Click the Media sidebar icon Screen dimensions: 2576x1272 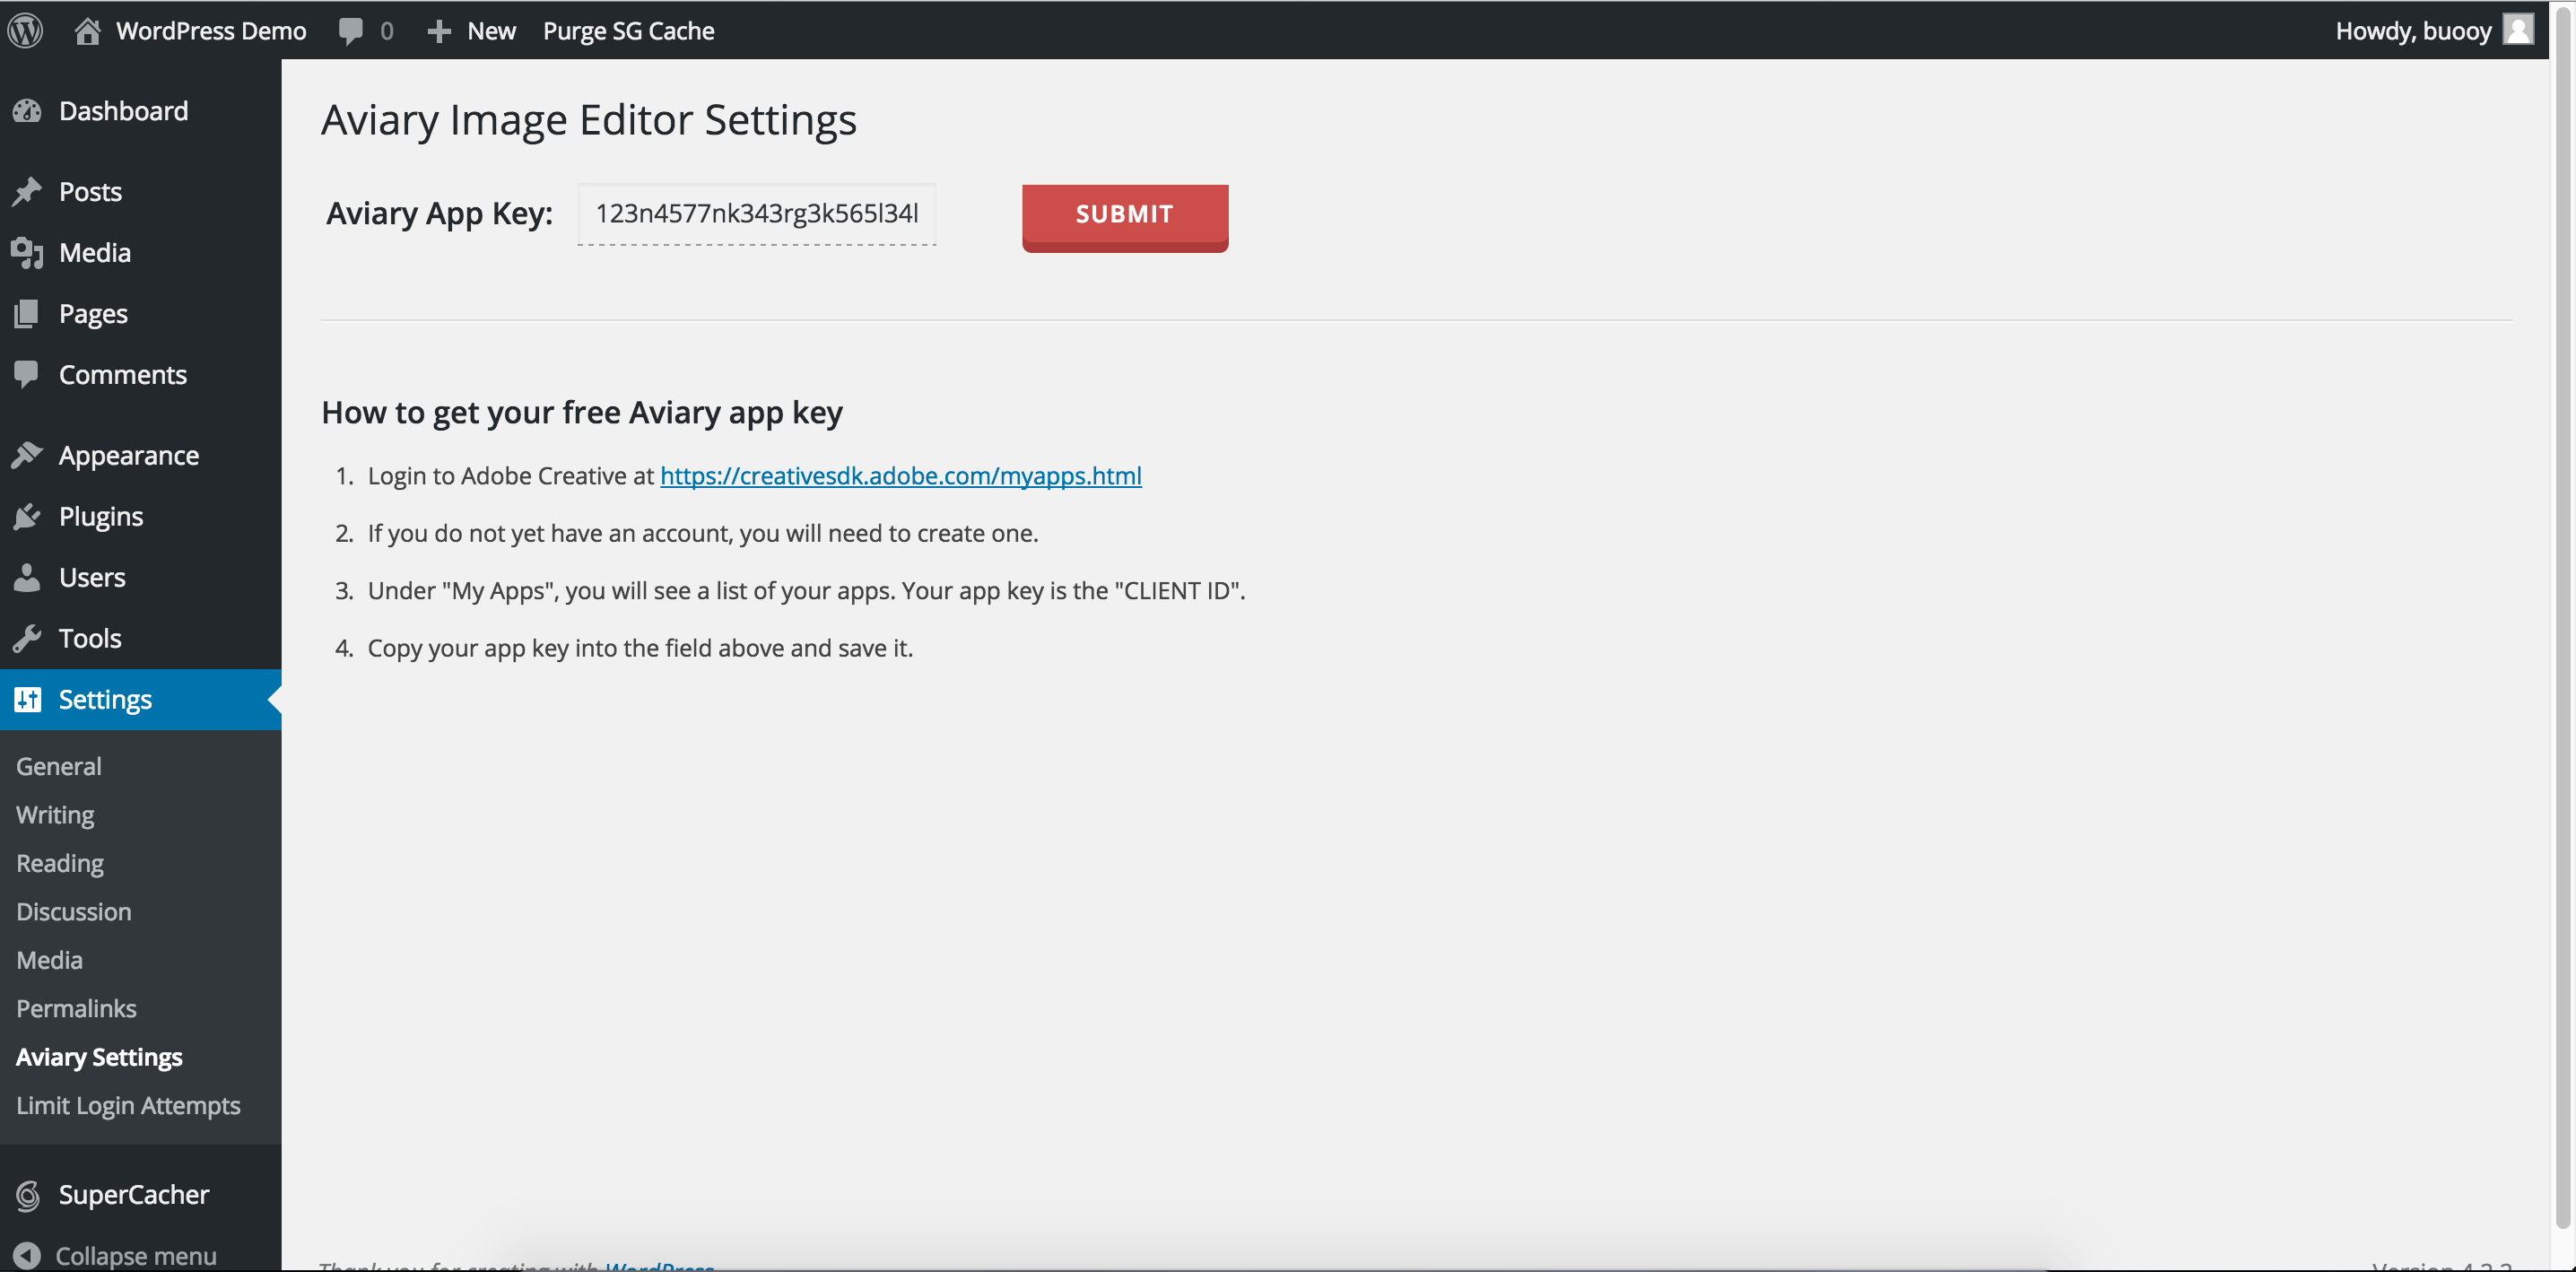coord(27,253)
